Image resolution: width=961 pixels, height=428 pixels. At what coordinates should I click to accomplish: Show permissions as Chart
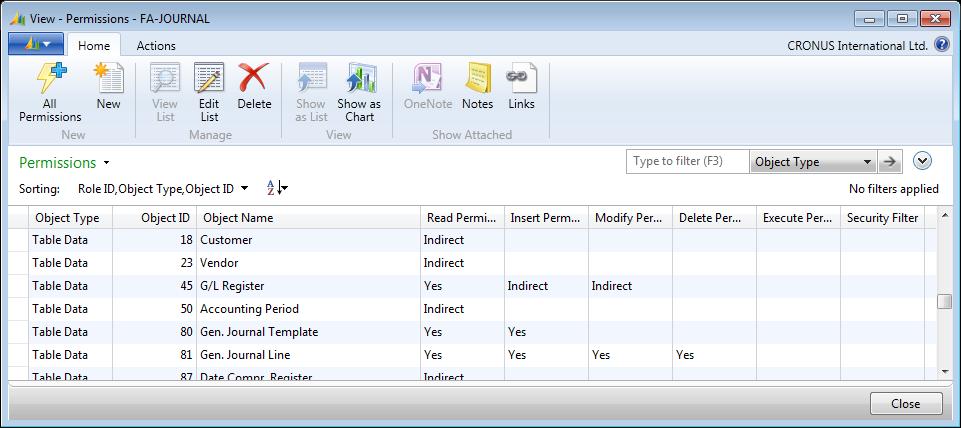(x=359, y=92)
